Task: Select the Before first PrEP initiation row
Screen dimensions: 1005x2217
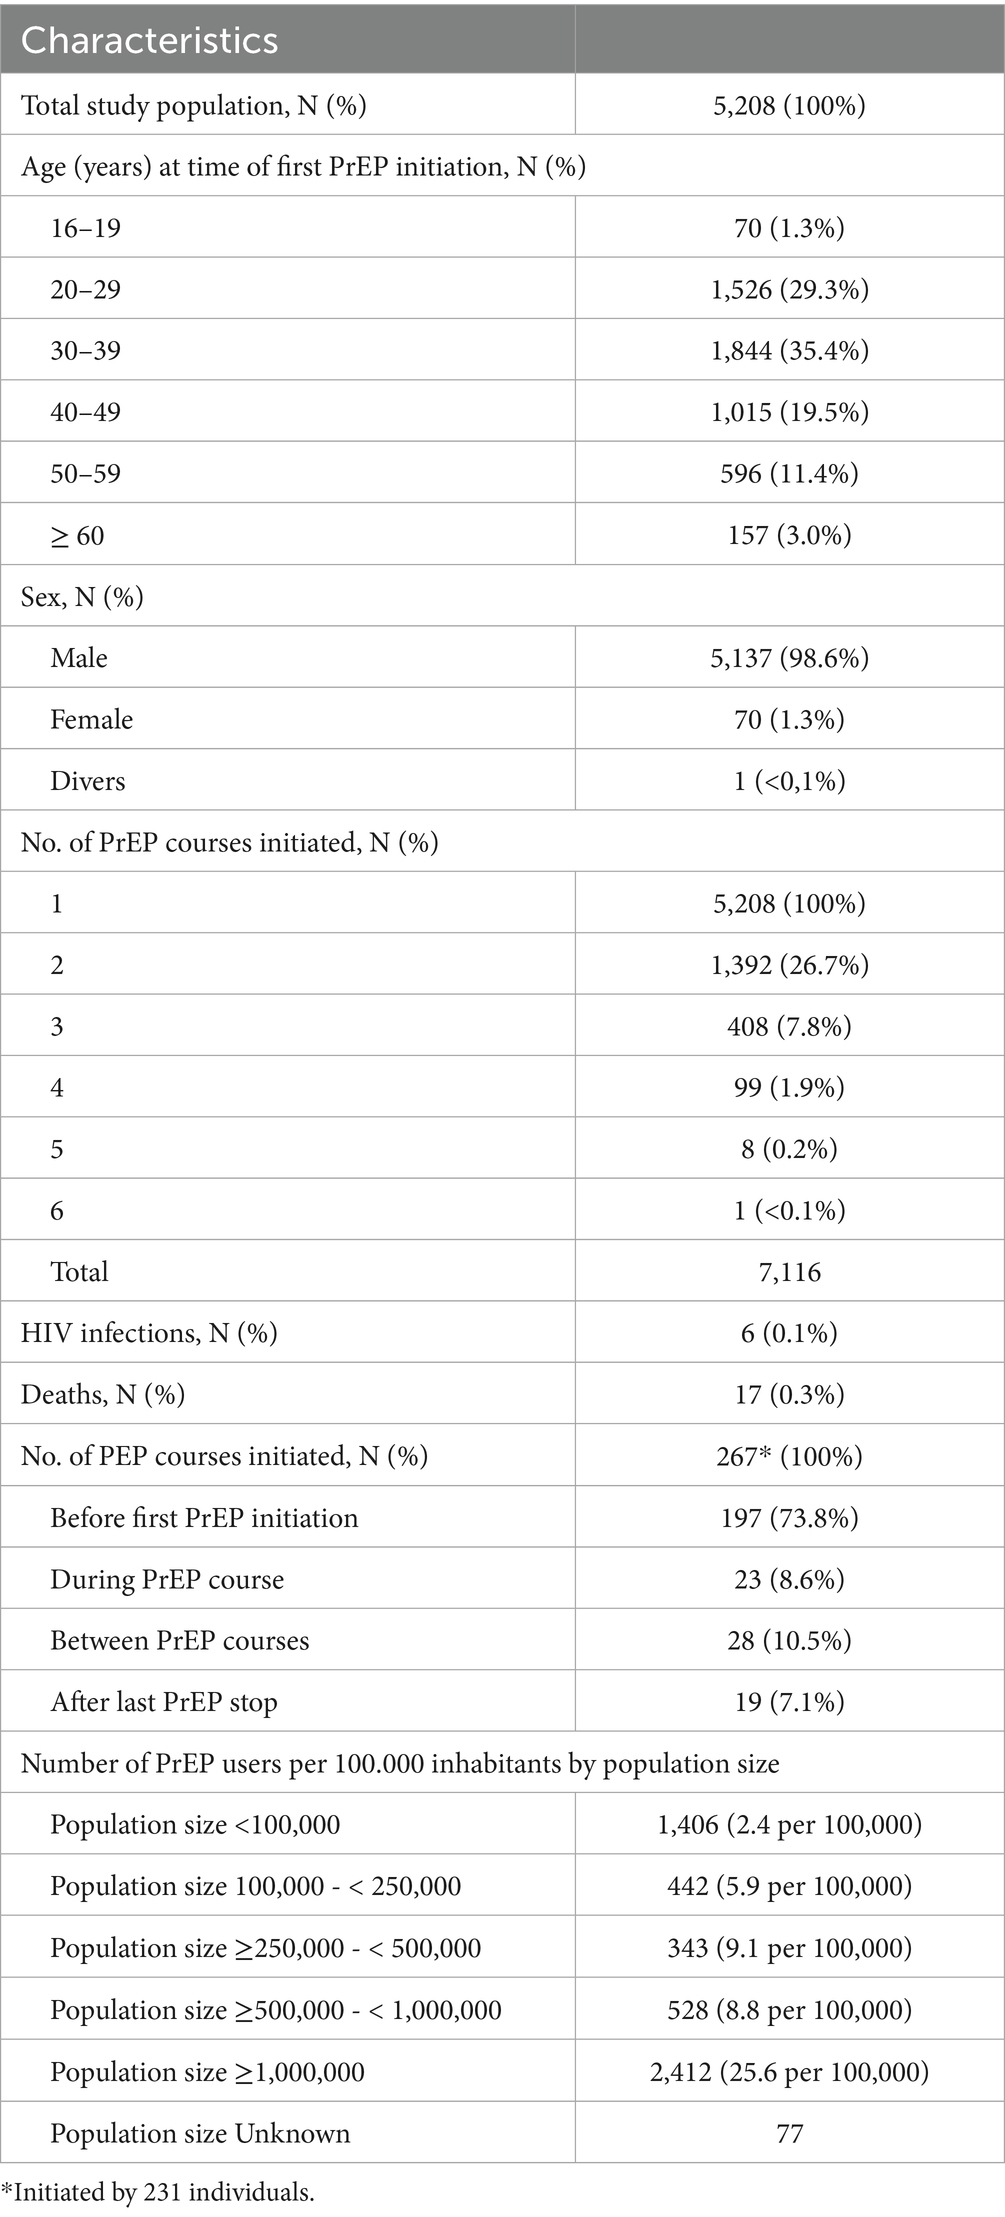Action: click(204, 1518)
